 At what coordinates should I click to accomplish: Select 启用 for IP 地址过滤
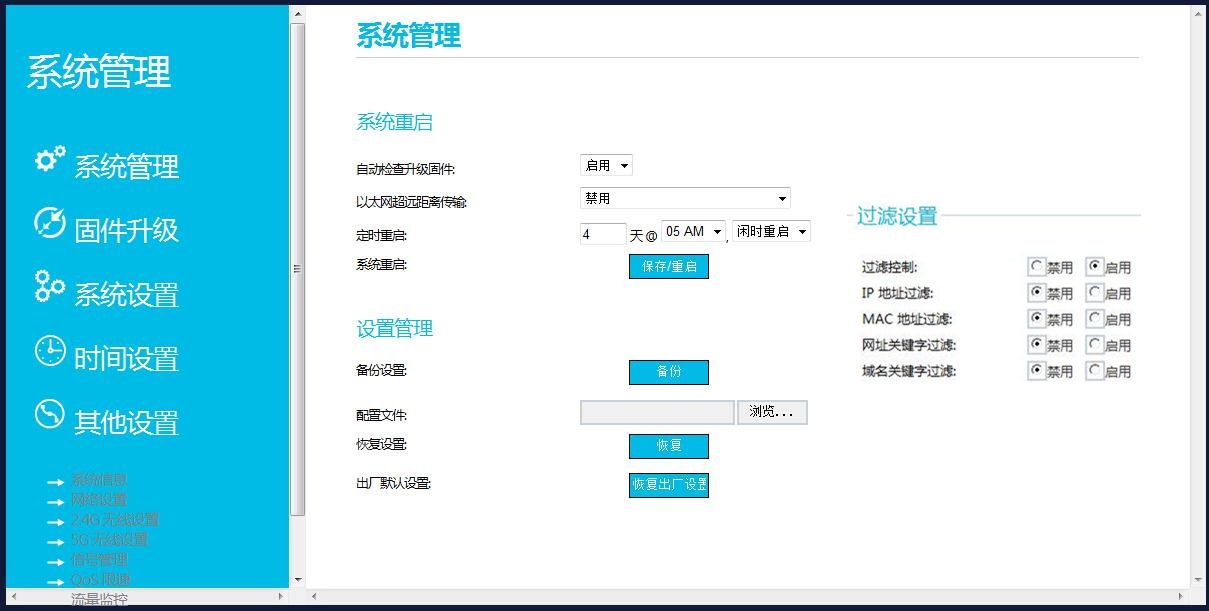click(x=1094, y=293)
